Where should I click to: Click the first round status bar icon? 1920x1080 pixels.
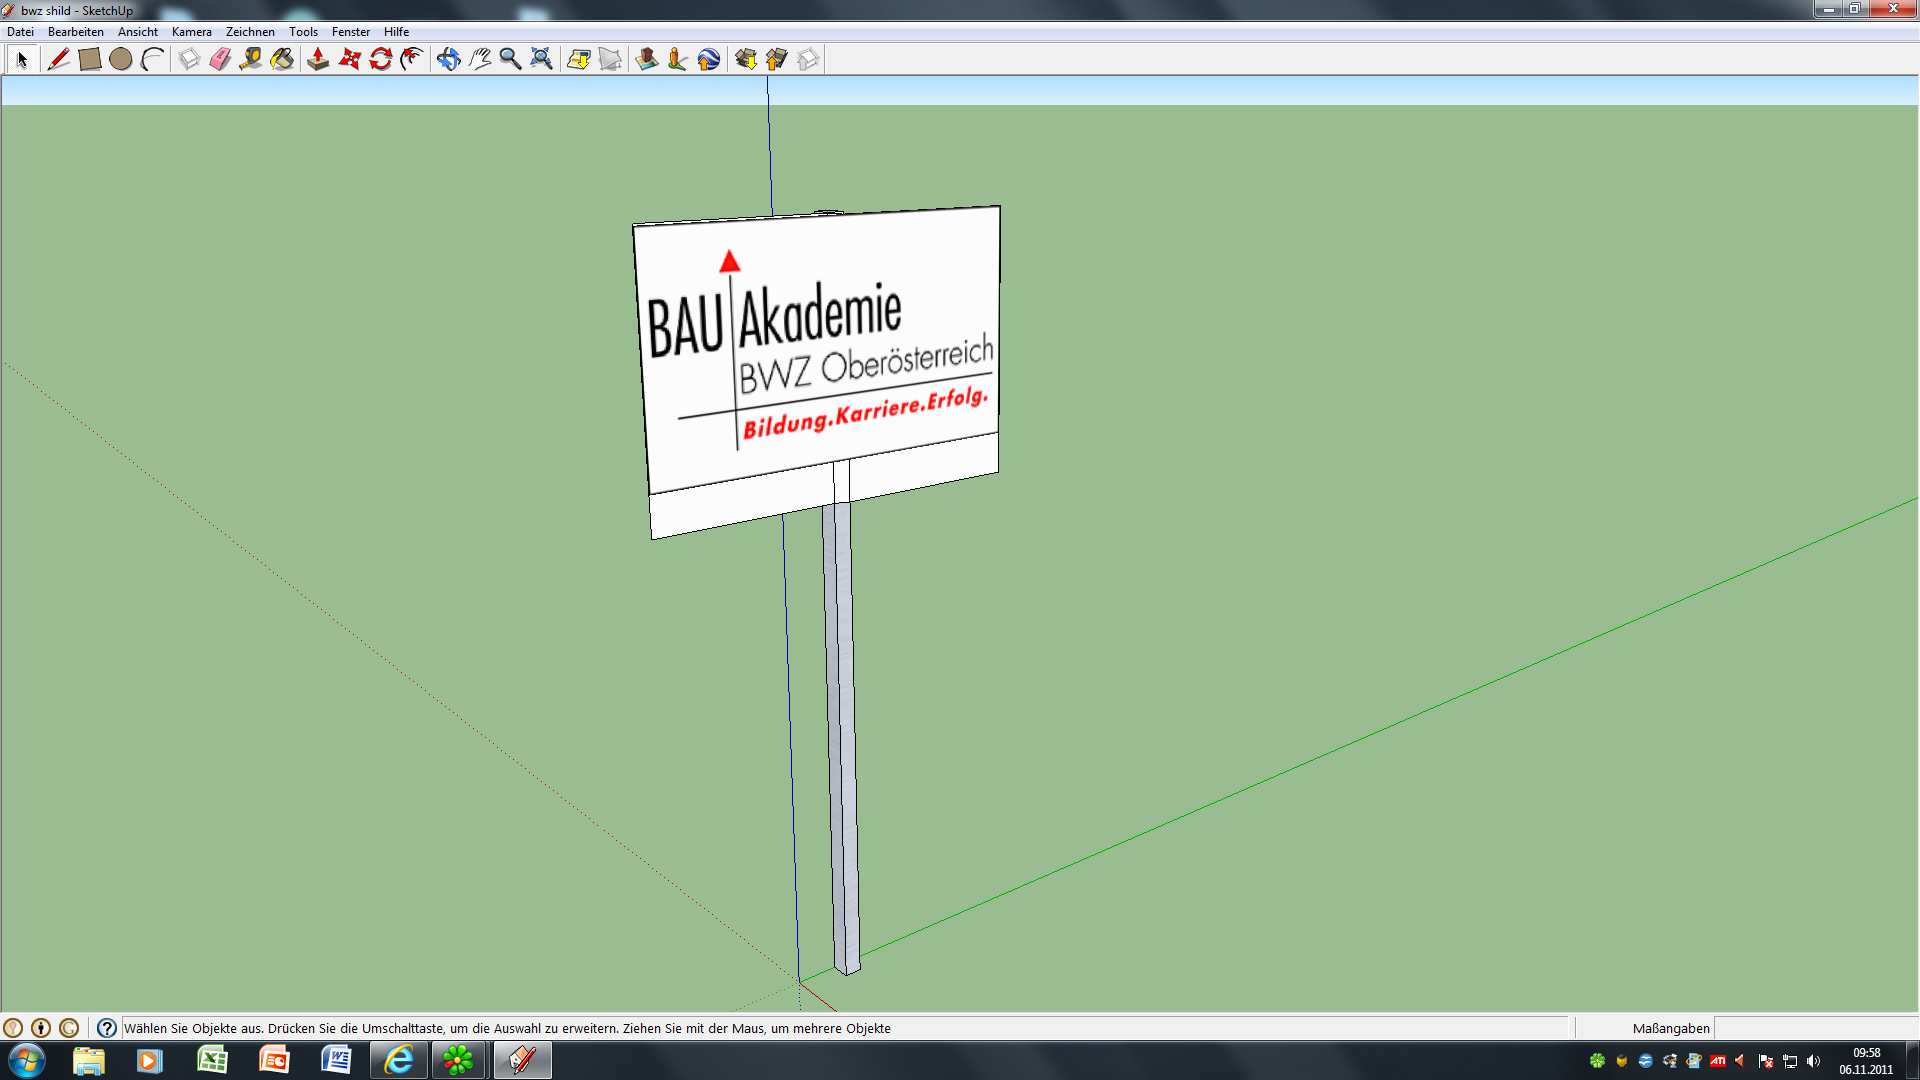pos(13,1028)
